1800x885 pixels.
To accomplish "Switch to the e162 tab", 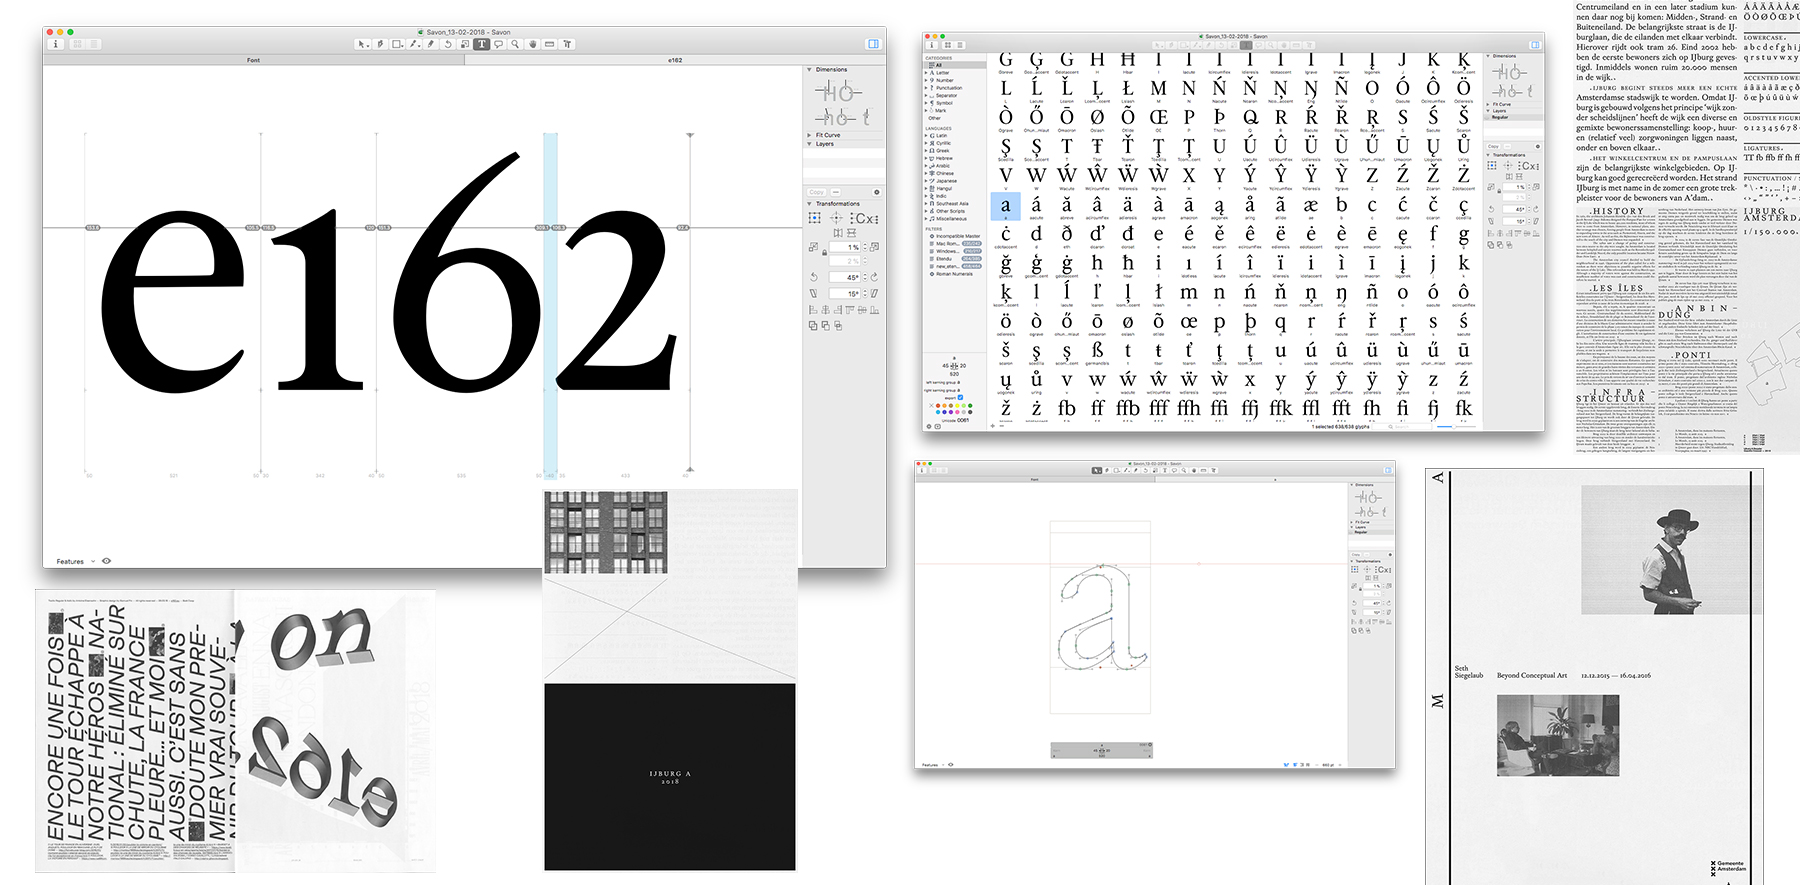I will [675, 60].
